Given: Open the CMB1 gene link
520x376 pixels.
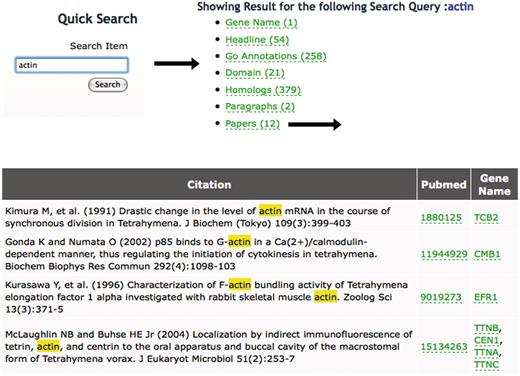Looking at the screenshot, I should click(x=487, y=254).
